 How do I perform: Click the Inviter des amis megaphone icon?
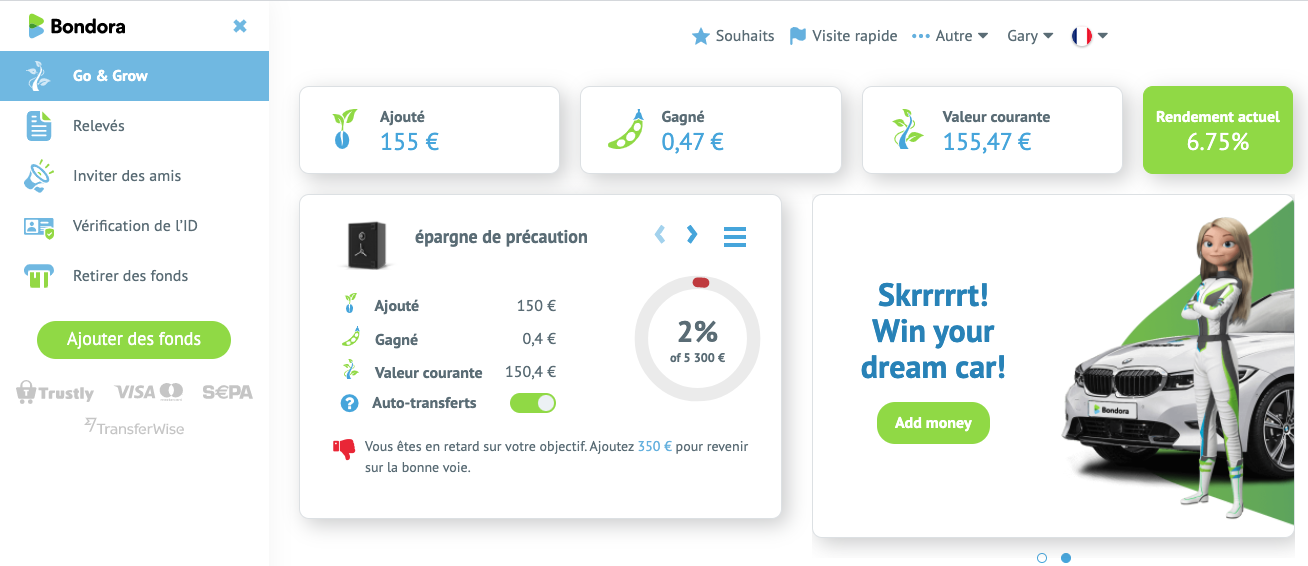click(x=39, y=176)
